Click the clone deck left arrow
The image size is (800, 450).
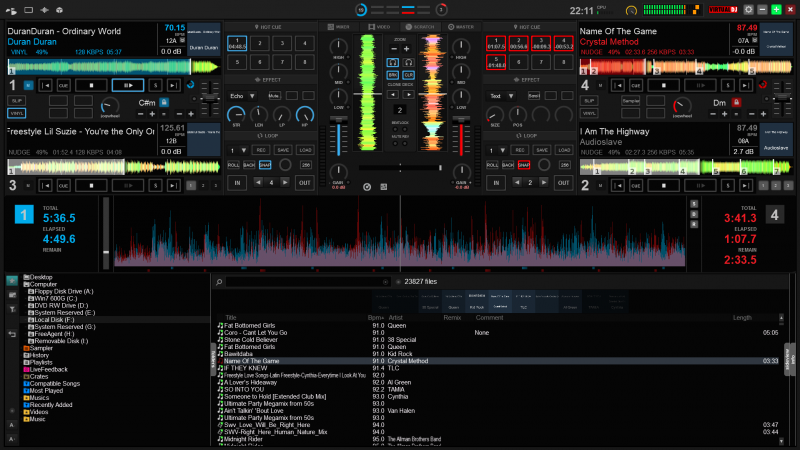(x=392, y=95)
